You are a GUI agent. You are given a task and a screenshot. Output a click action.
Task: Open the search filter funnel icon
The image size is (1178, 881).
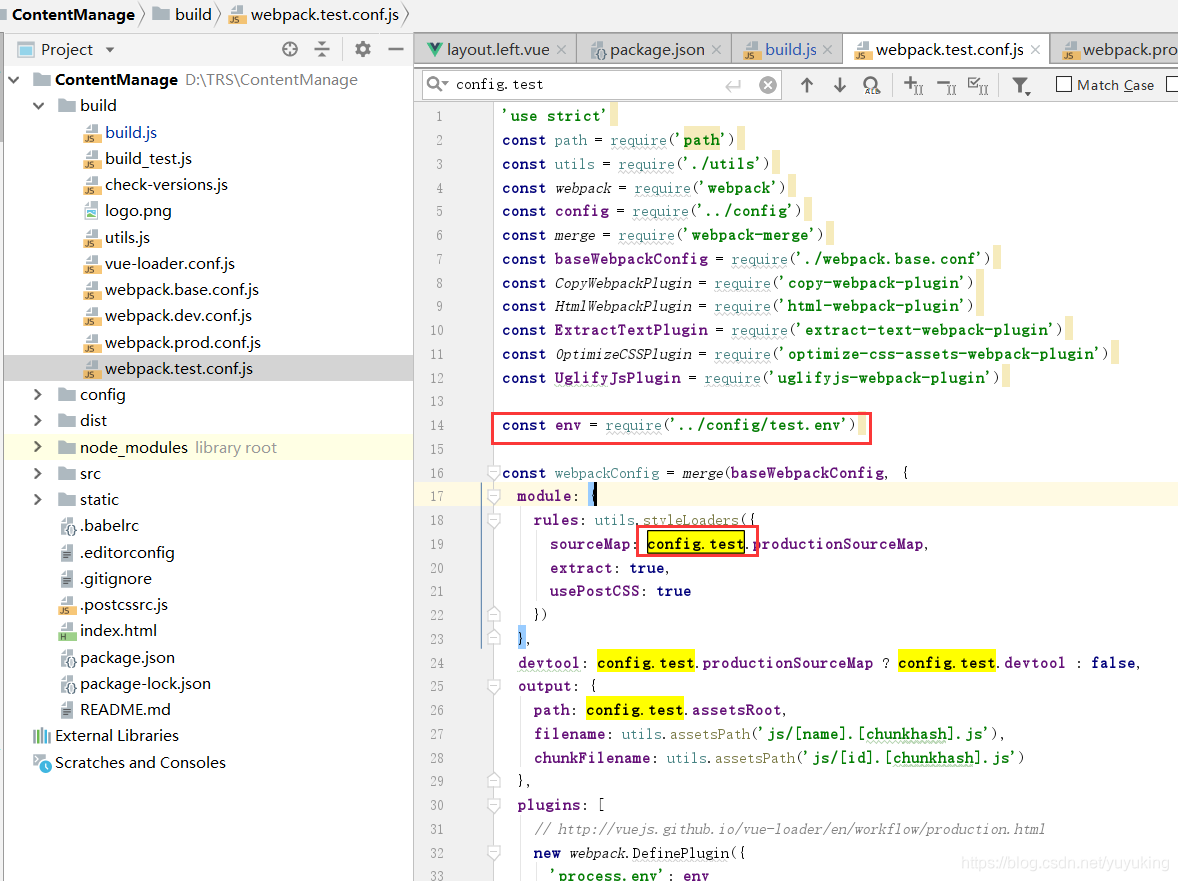[x=1021, y=86]
